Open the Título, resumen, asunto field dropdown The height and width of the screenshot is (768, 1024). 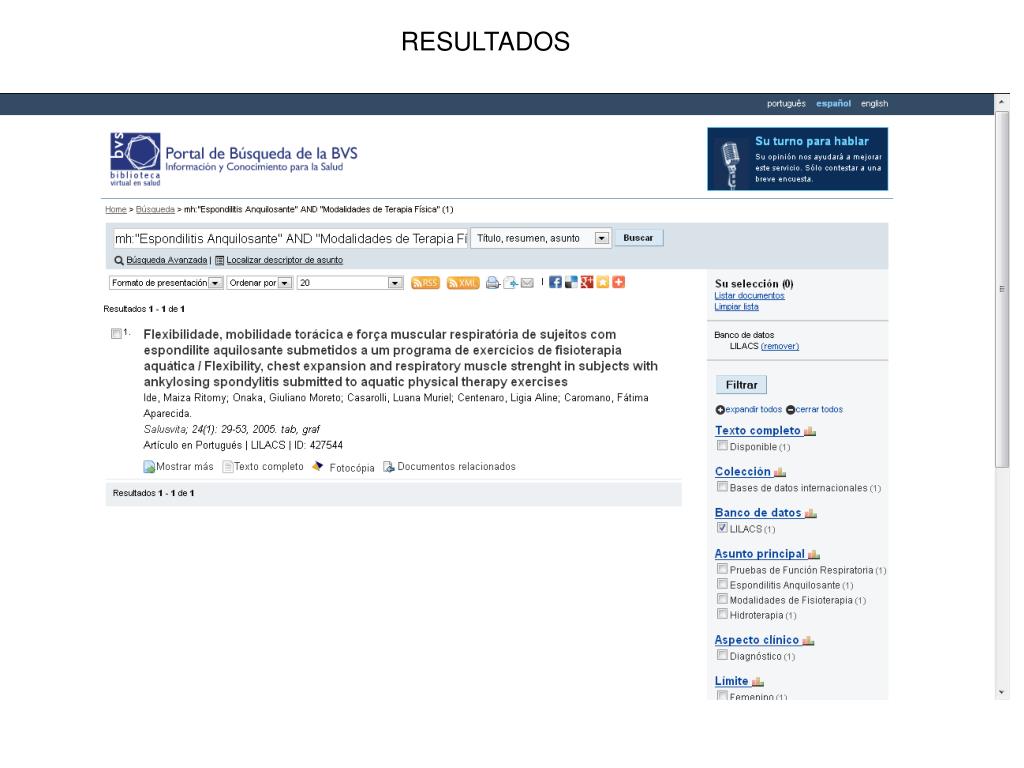pos(541,238)
